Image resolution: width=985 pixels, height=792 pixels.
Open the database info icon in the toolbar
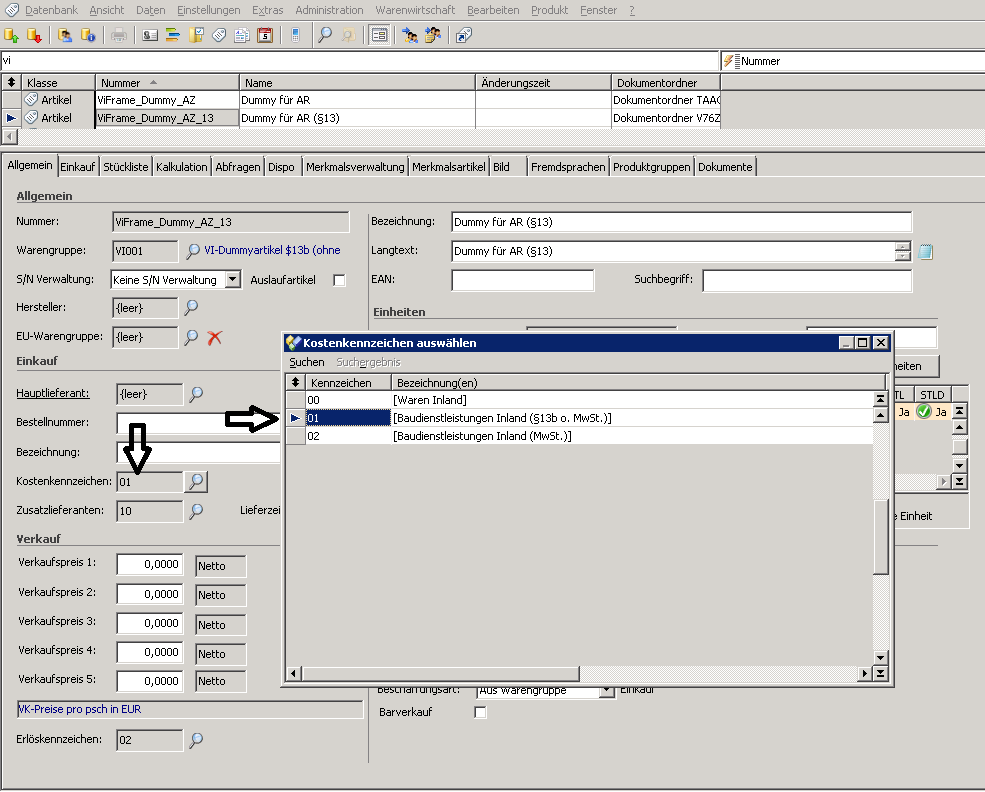tap(88, 35)
